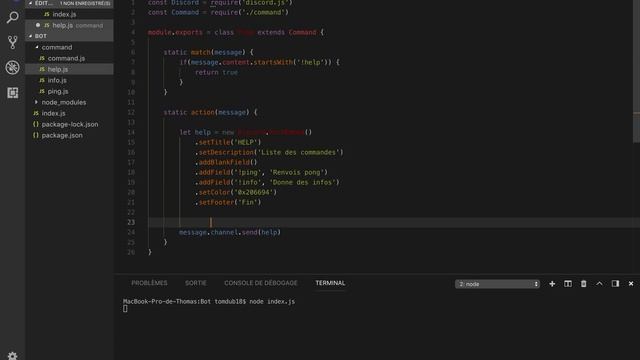Click the setTitle('HELP') line

coord(228,142)
